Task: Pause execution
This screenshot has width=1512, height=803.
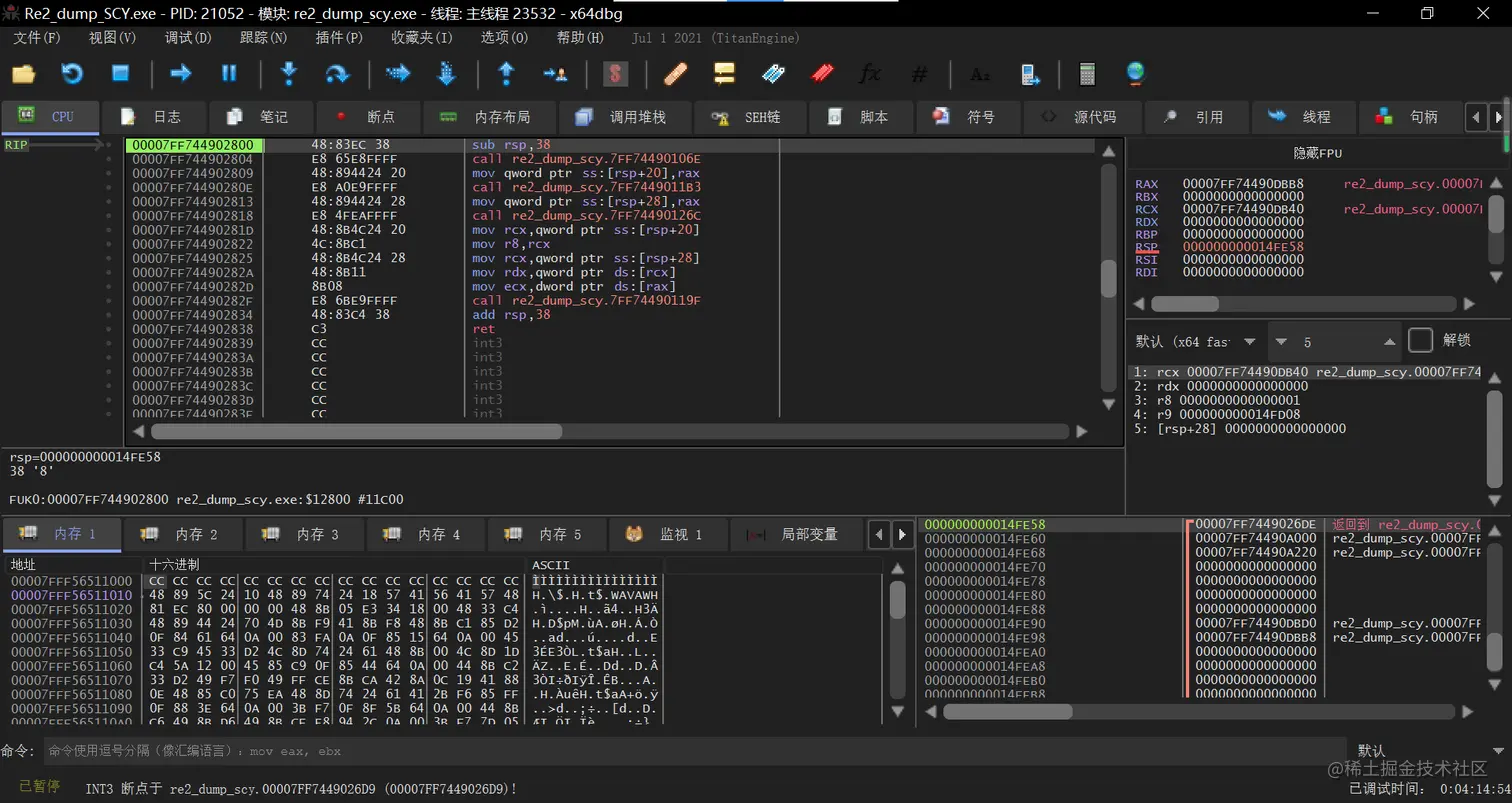Action: (229, 73)
